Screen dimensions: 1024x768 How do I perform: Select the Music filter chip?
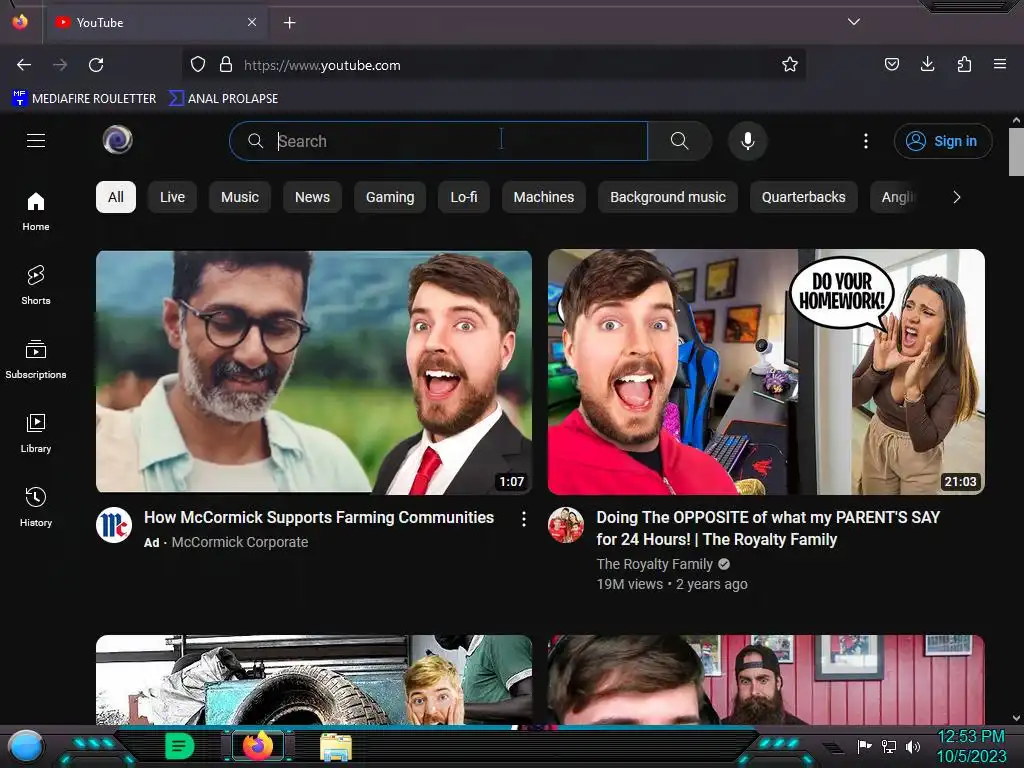click(x=240, y=197)
